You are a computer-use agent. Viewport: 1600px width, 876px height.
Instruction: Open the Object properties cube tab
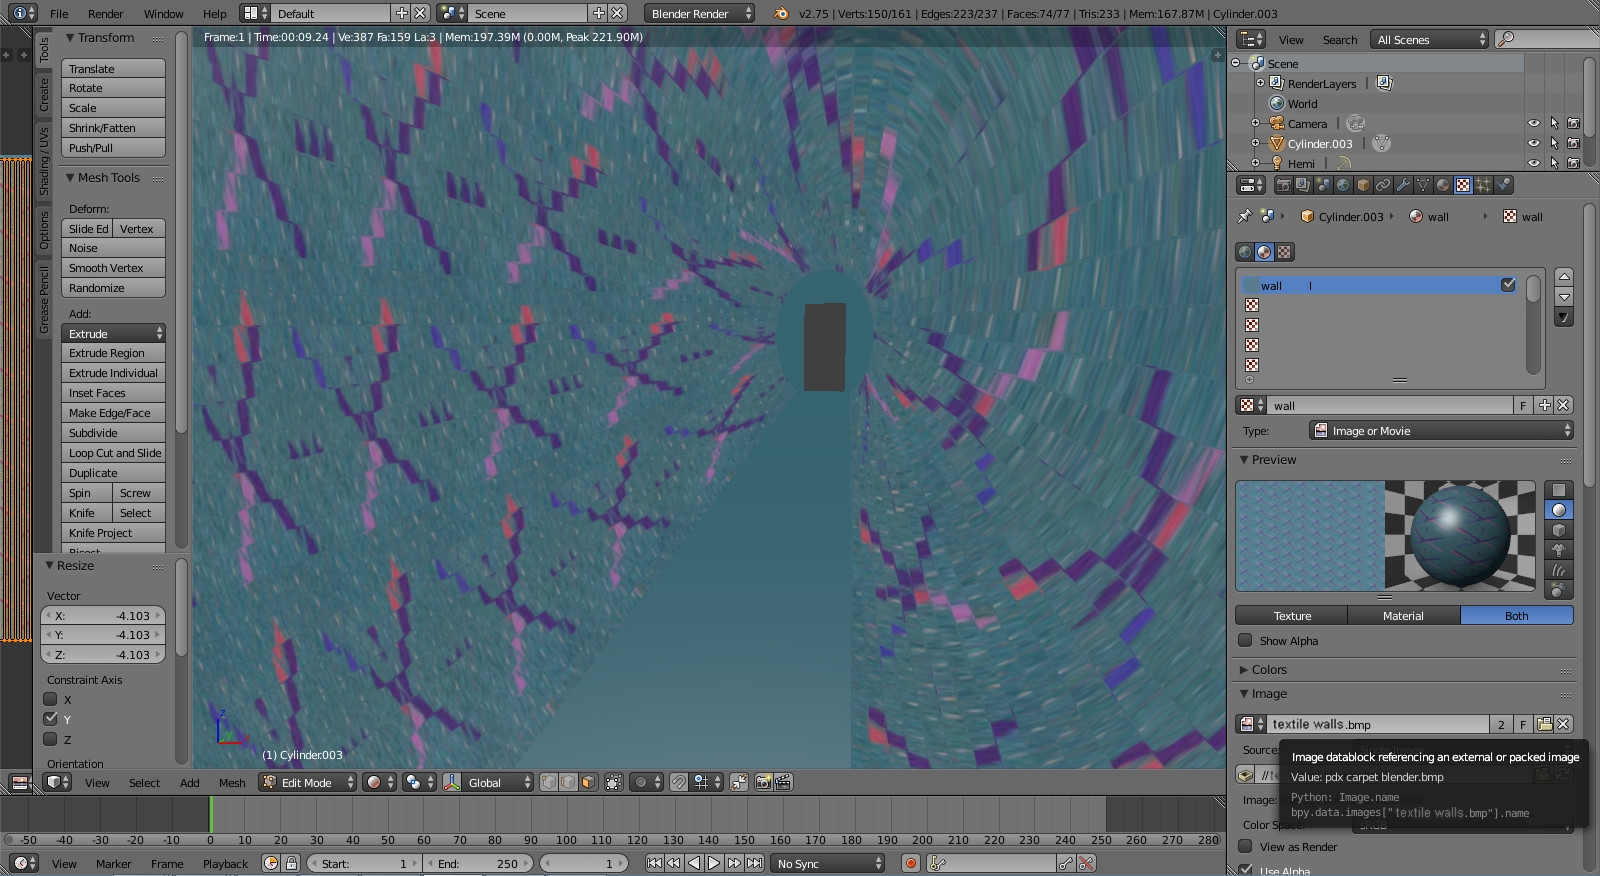[1363, 185]
